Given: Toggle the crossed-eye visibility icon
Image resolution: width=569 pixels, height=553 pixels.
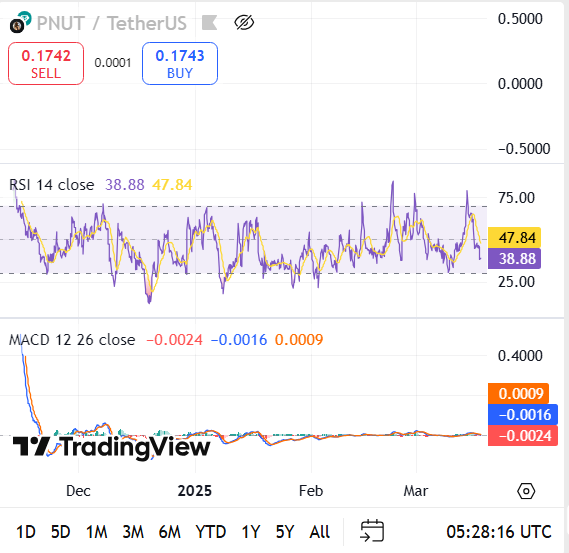Looking at the screenshot, I should 244,22.
